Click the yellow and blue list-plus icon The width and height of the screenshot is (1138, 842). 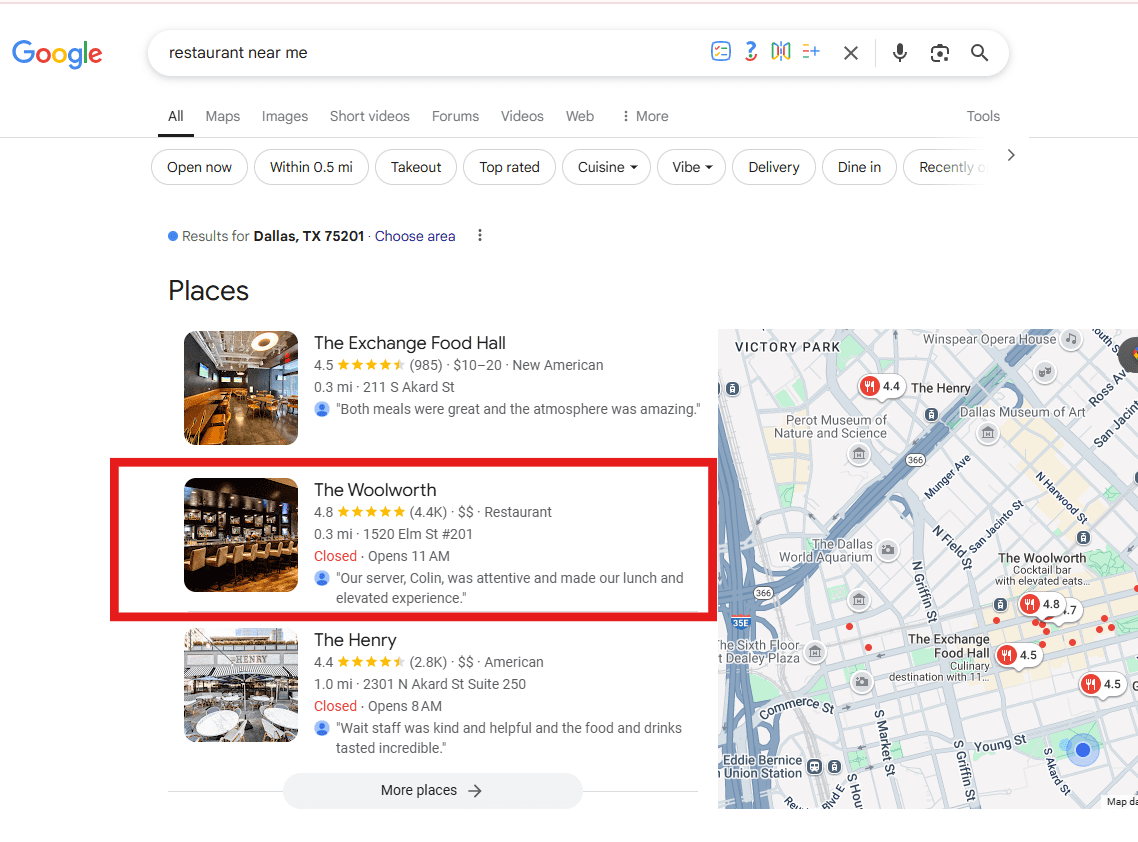point(811,52)
